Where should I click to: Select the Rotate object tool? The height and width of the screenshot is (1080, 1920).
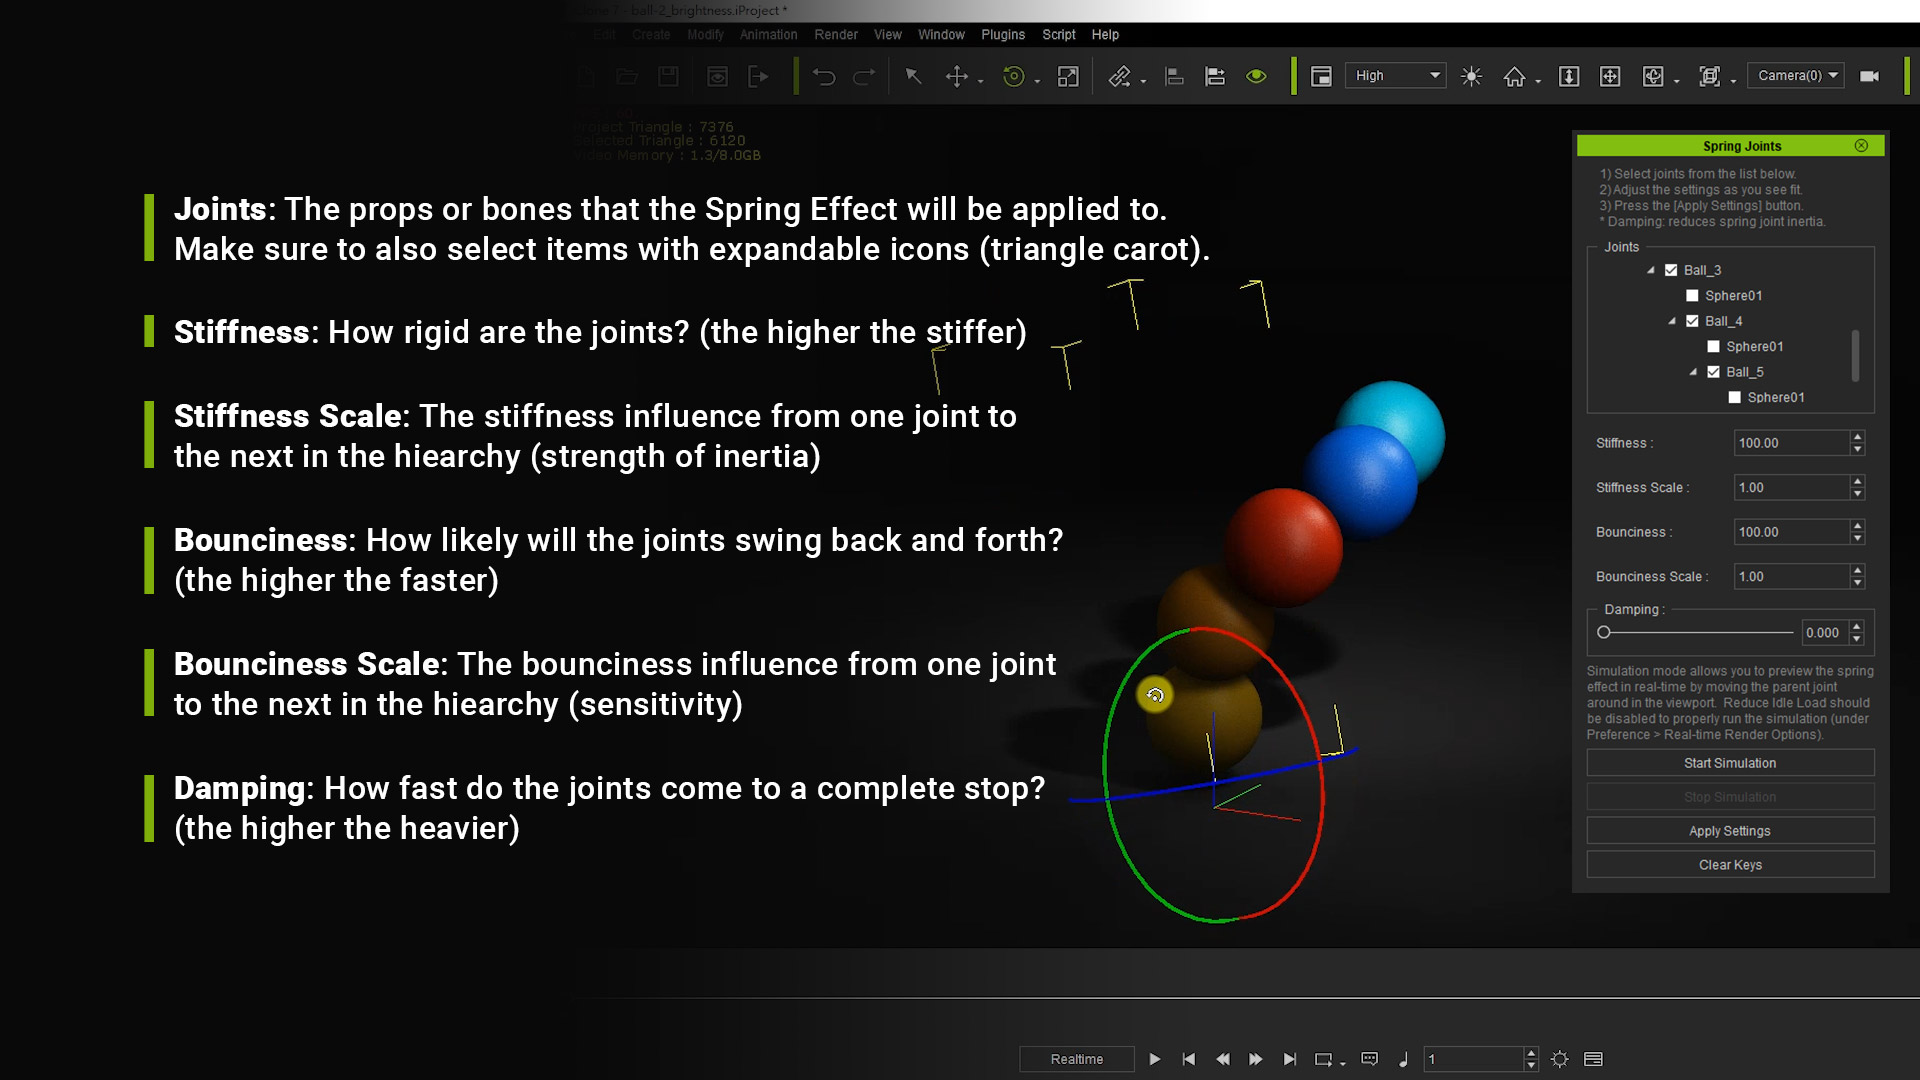pos(1014,77)
